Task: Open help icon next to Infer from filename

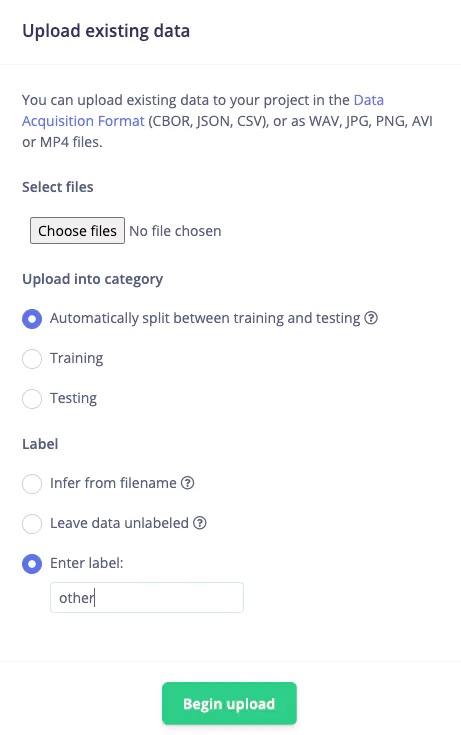Action: pyautogui.click(x=188, y=483)
